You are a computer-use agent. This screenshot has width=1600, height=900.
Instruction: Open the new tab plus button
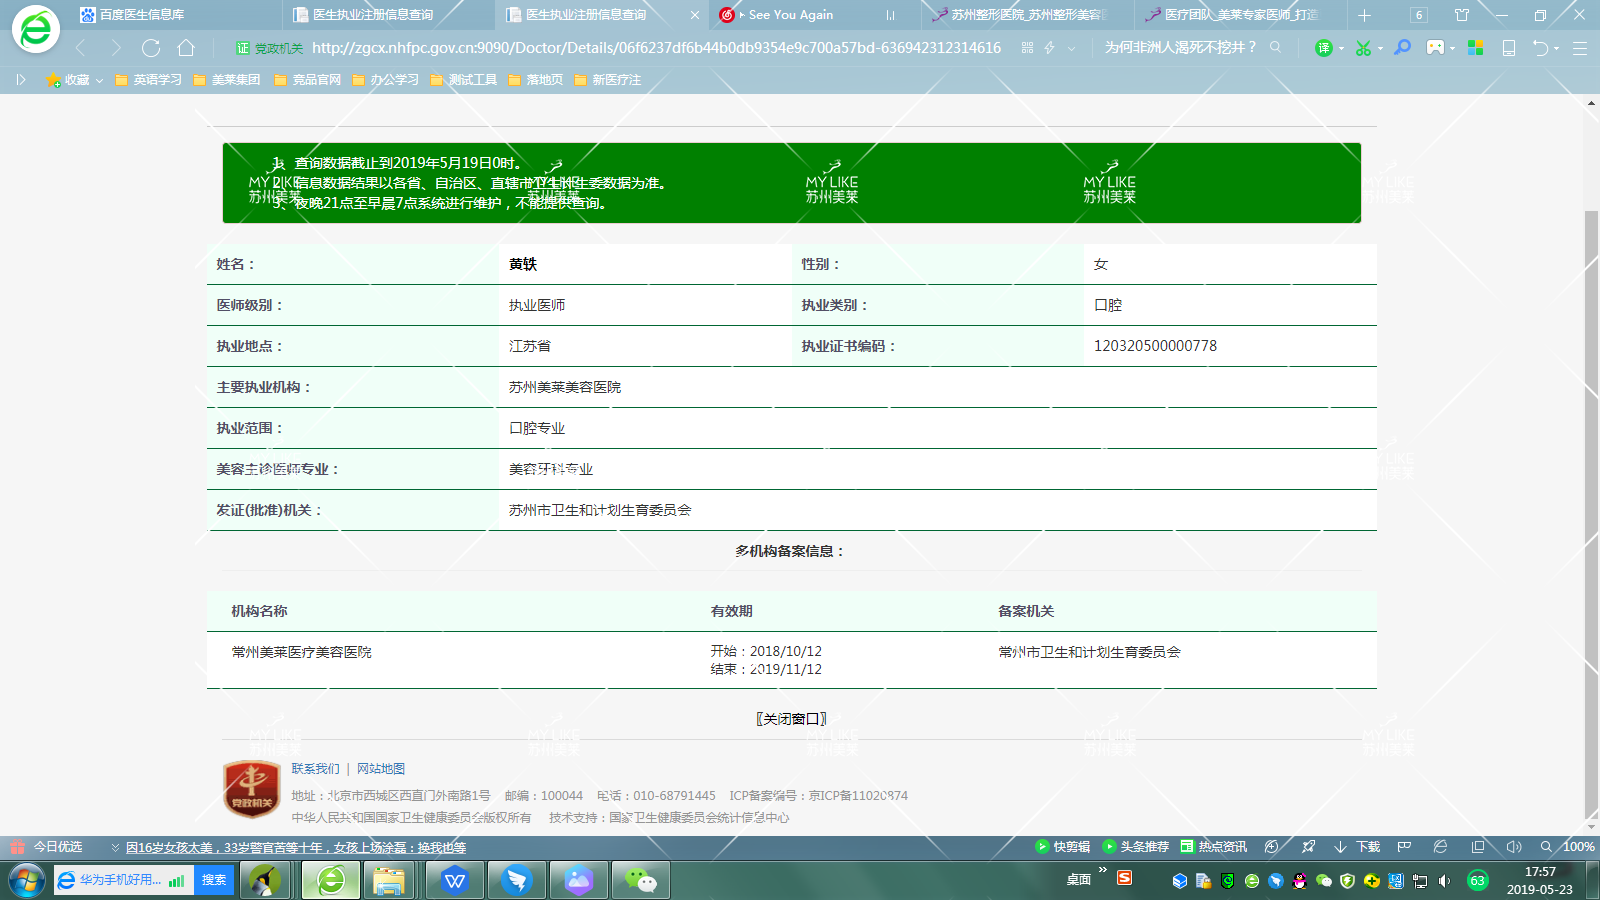click(x=1364, y=15)
